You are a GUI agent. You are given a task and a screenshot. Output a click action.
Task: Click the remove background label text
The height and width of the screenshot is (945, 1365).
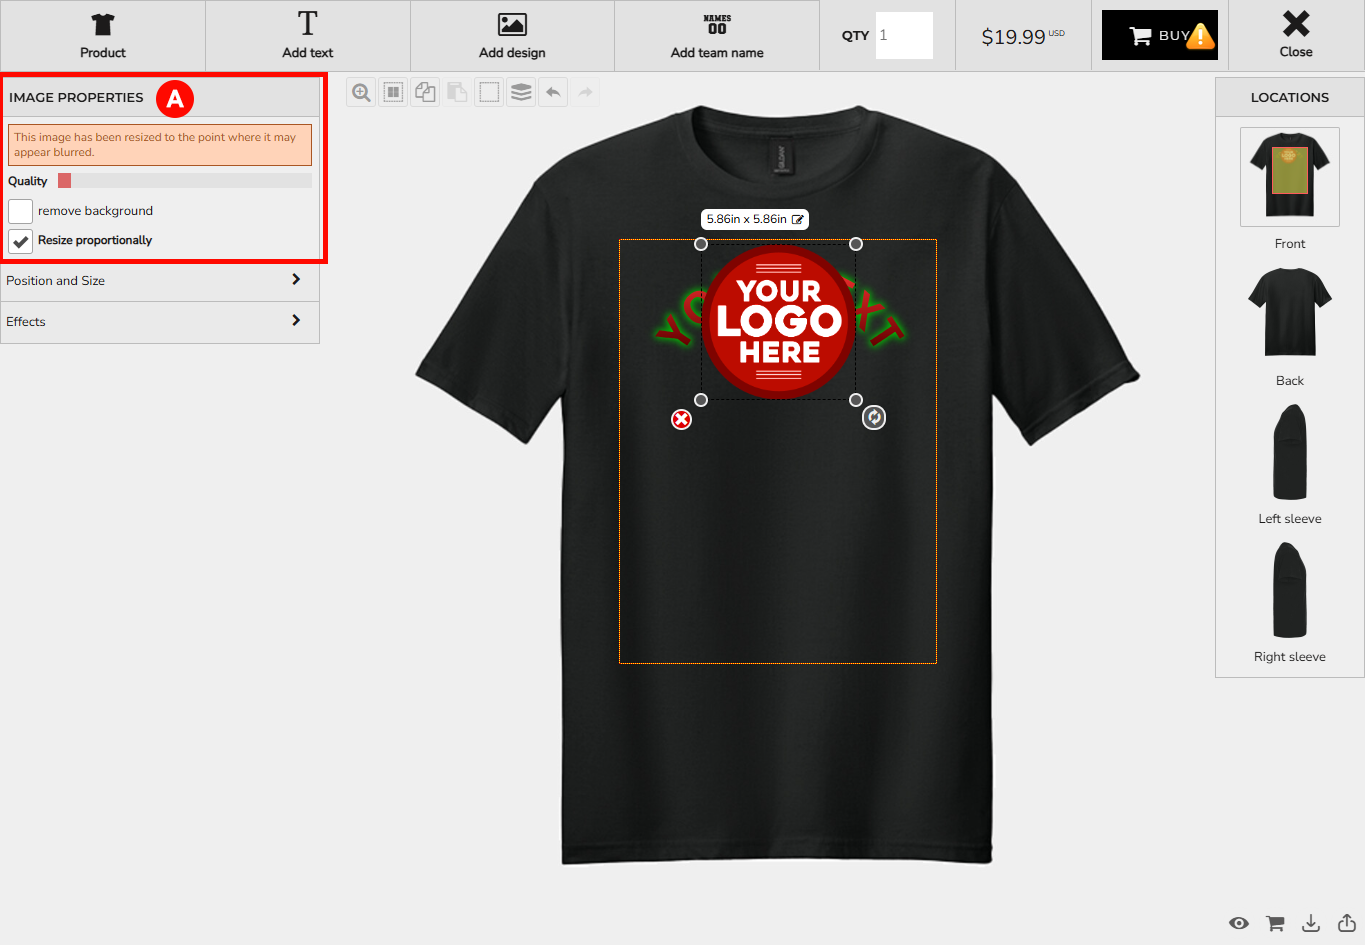(x=95, y=211)
